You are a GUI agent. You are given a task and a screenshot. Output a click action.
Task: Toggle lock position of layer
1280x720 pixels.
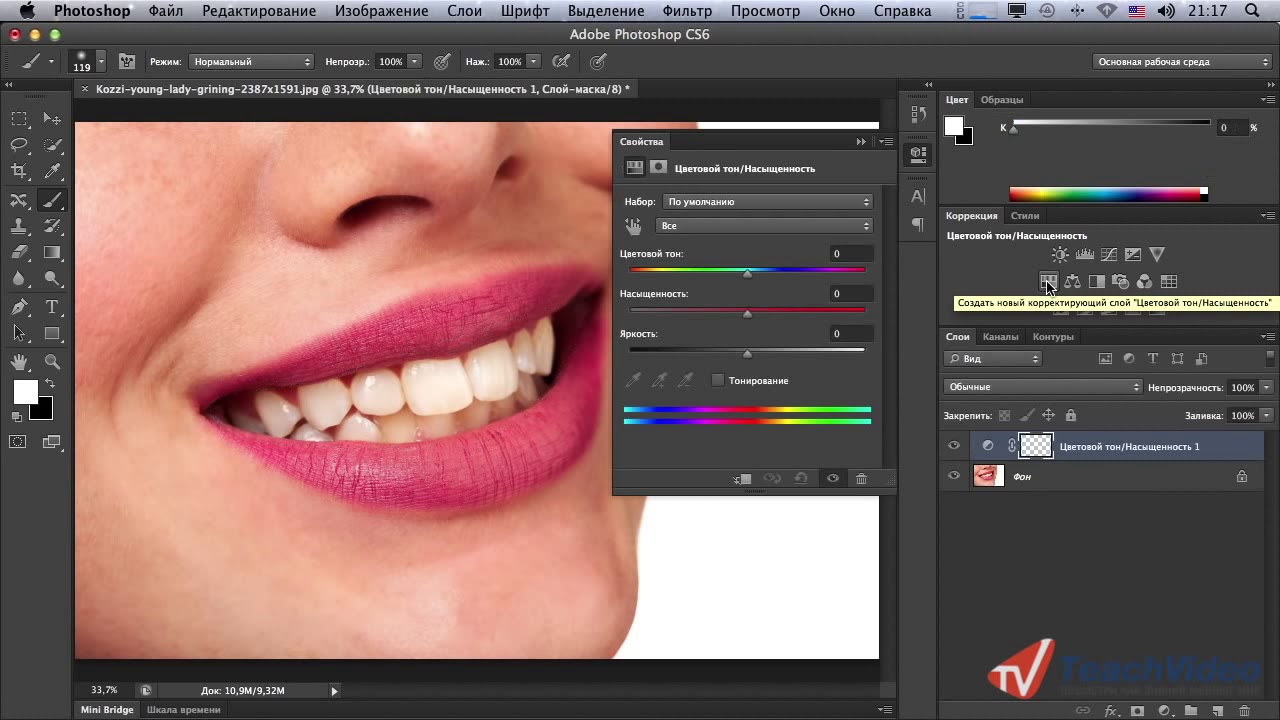pyautogui.click(x=1049, y=415)
